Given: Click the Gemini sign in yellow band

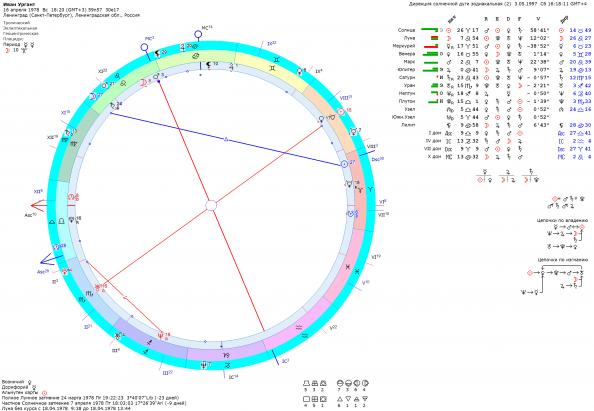Looking at the screenshot, I should (273, 68).
